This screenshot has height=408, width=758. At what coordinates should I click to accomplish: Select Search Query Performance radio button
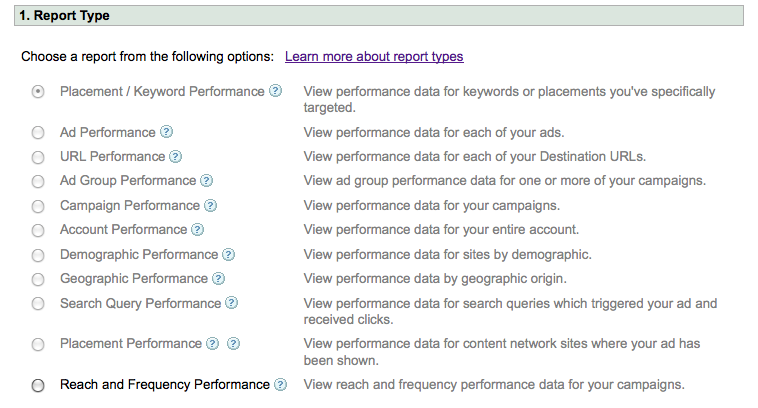pyautogui.click(x=38, y=304)
